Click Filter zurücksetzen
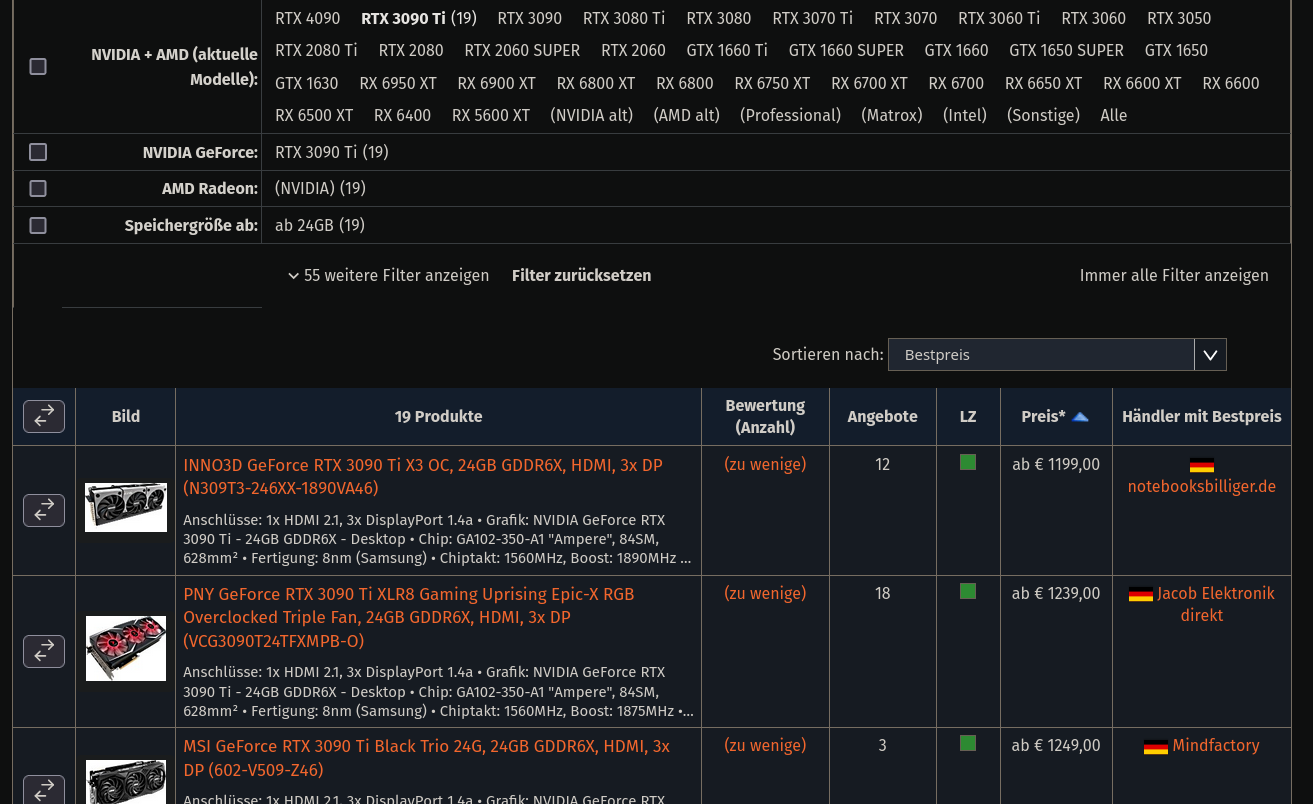 tap(581, 276)
